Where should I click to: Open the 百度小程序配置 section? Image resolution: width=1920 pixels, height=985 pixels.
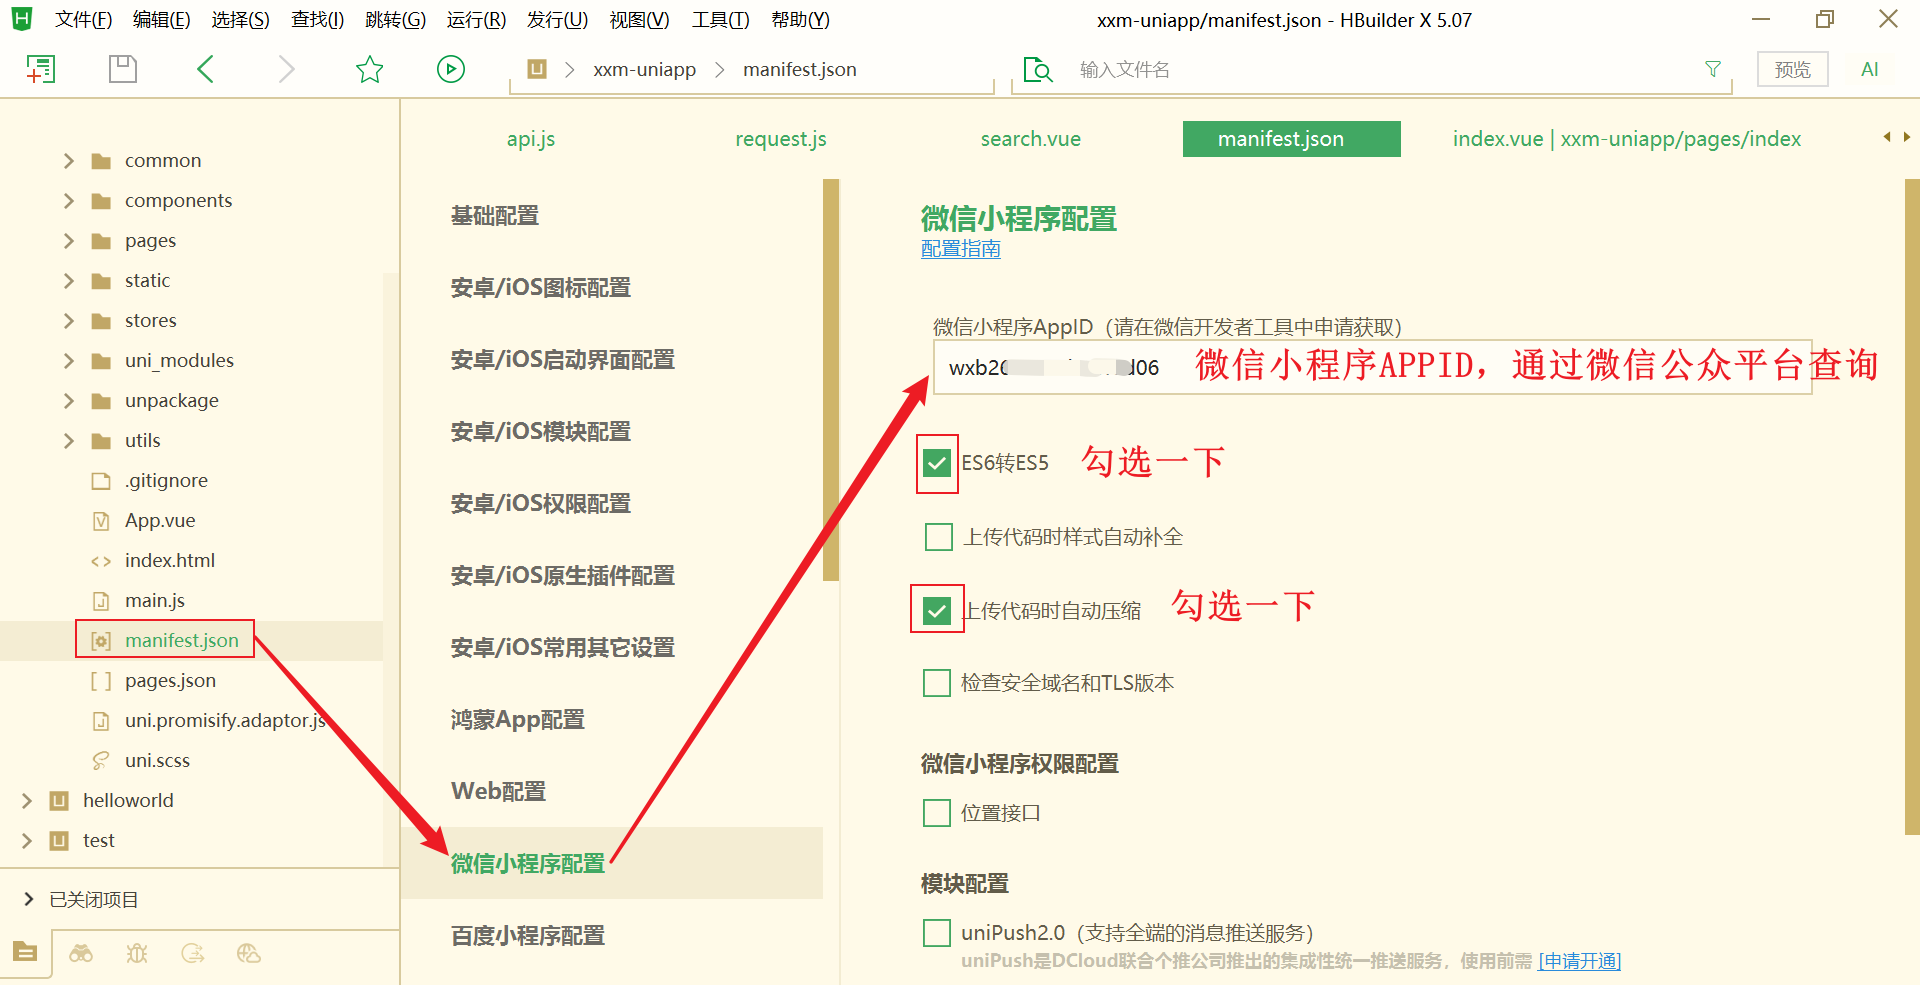coord(528,936)
